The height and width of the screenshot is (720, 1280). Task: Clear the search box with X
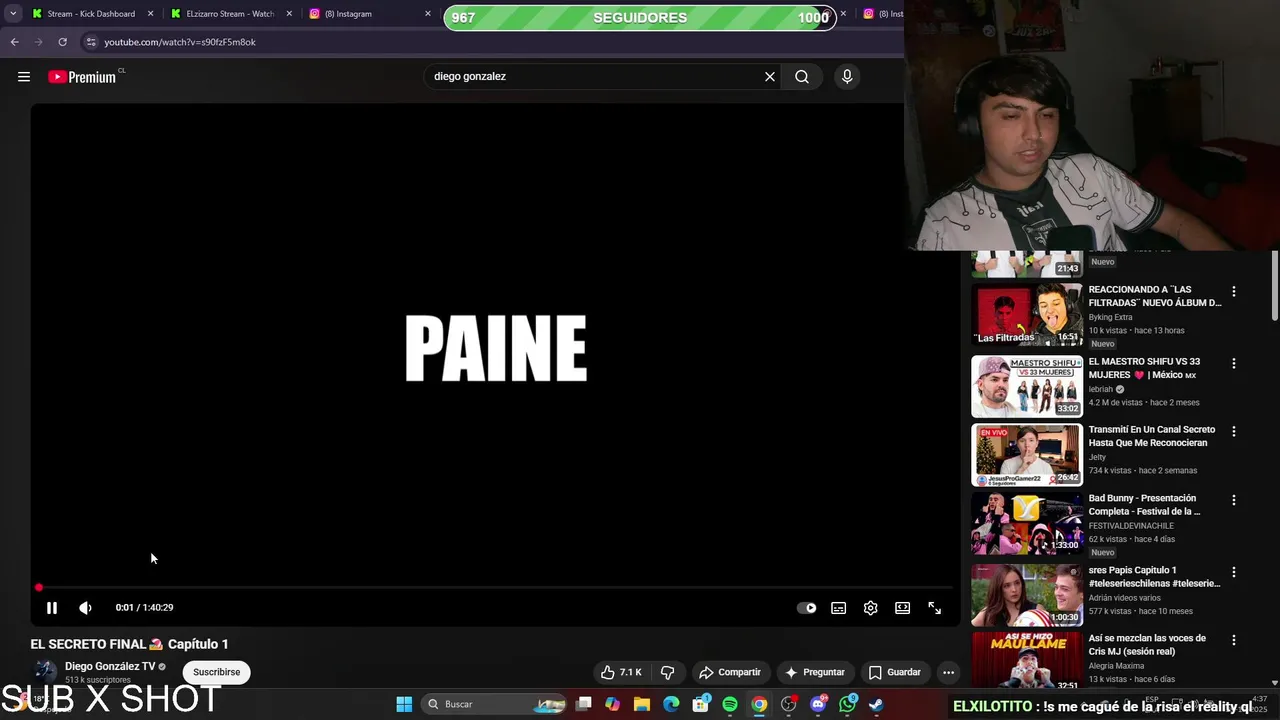(769, 76)
